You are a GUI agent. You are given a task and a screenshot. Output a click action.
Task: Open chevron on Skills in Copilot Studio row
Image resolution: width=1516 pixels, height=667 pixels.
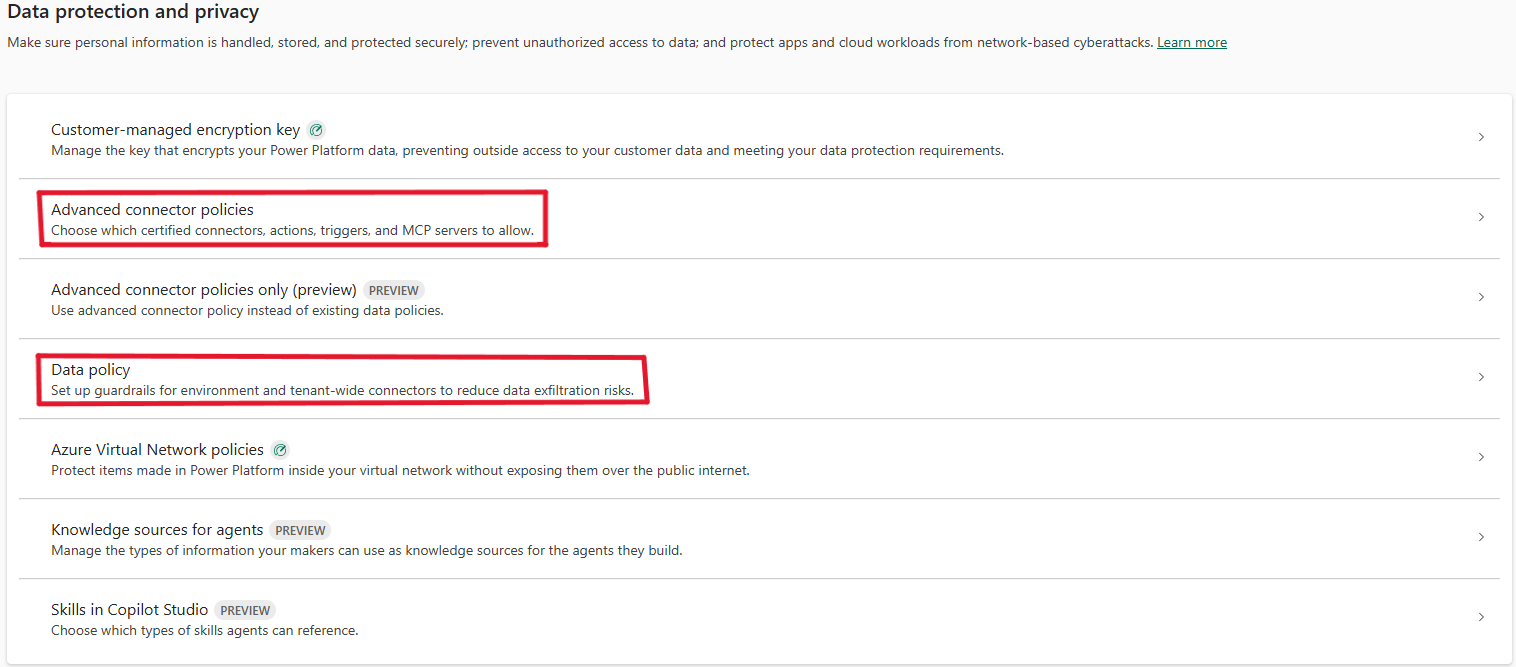point(1481,617)
